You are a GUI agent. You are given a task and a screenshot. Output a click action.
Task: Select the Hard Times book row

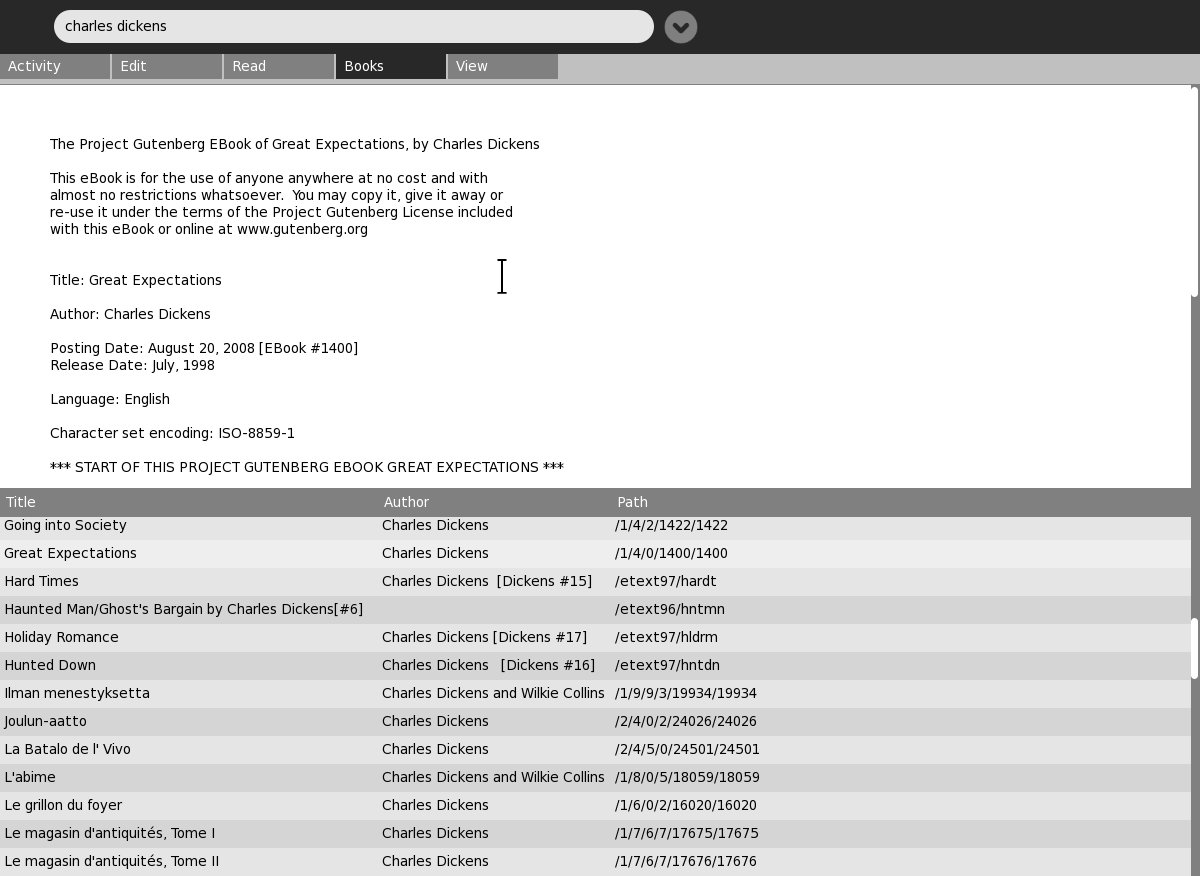tap(41, 581)
